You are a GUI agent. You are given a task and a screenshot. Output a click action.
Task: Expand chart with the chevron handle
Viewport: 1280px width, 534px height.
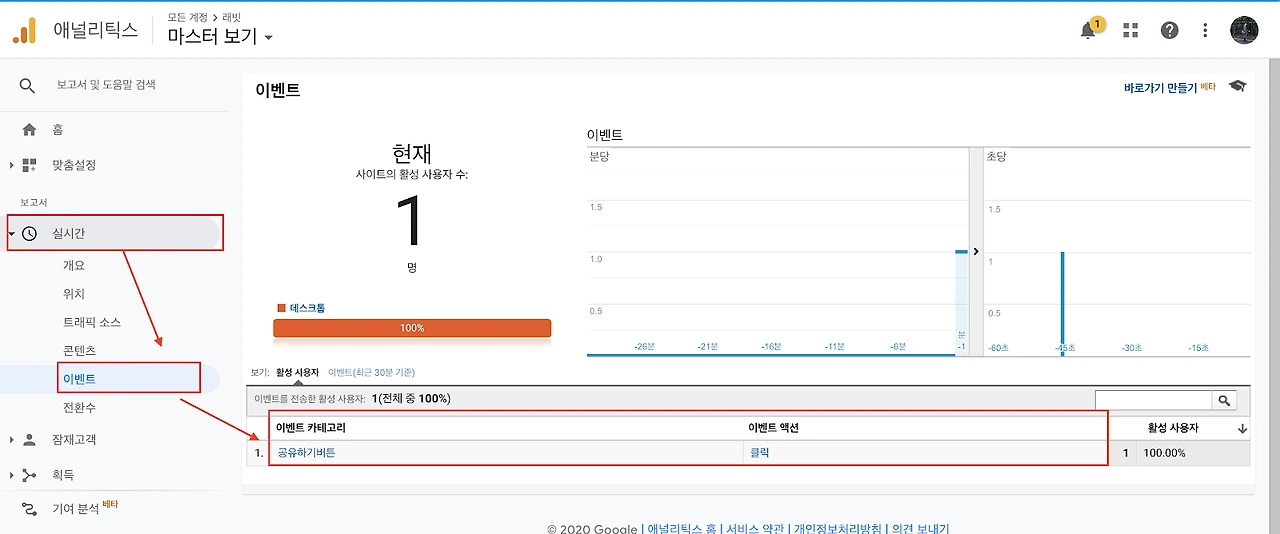976,252
